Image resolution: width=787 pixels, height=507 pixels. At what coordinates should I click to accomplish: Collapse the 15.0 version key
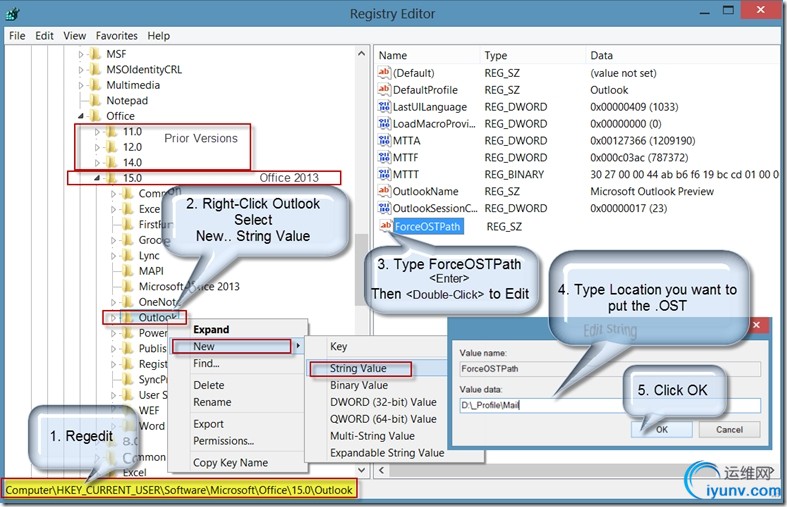tap(97, 178)
